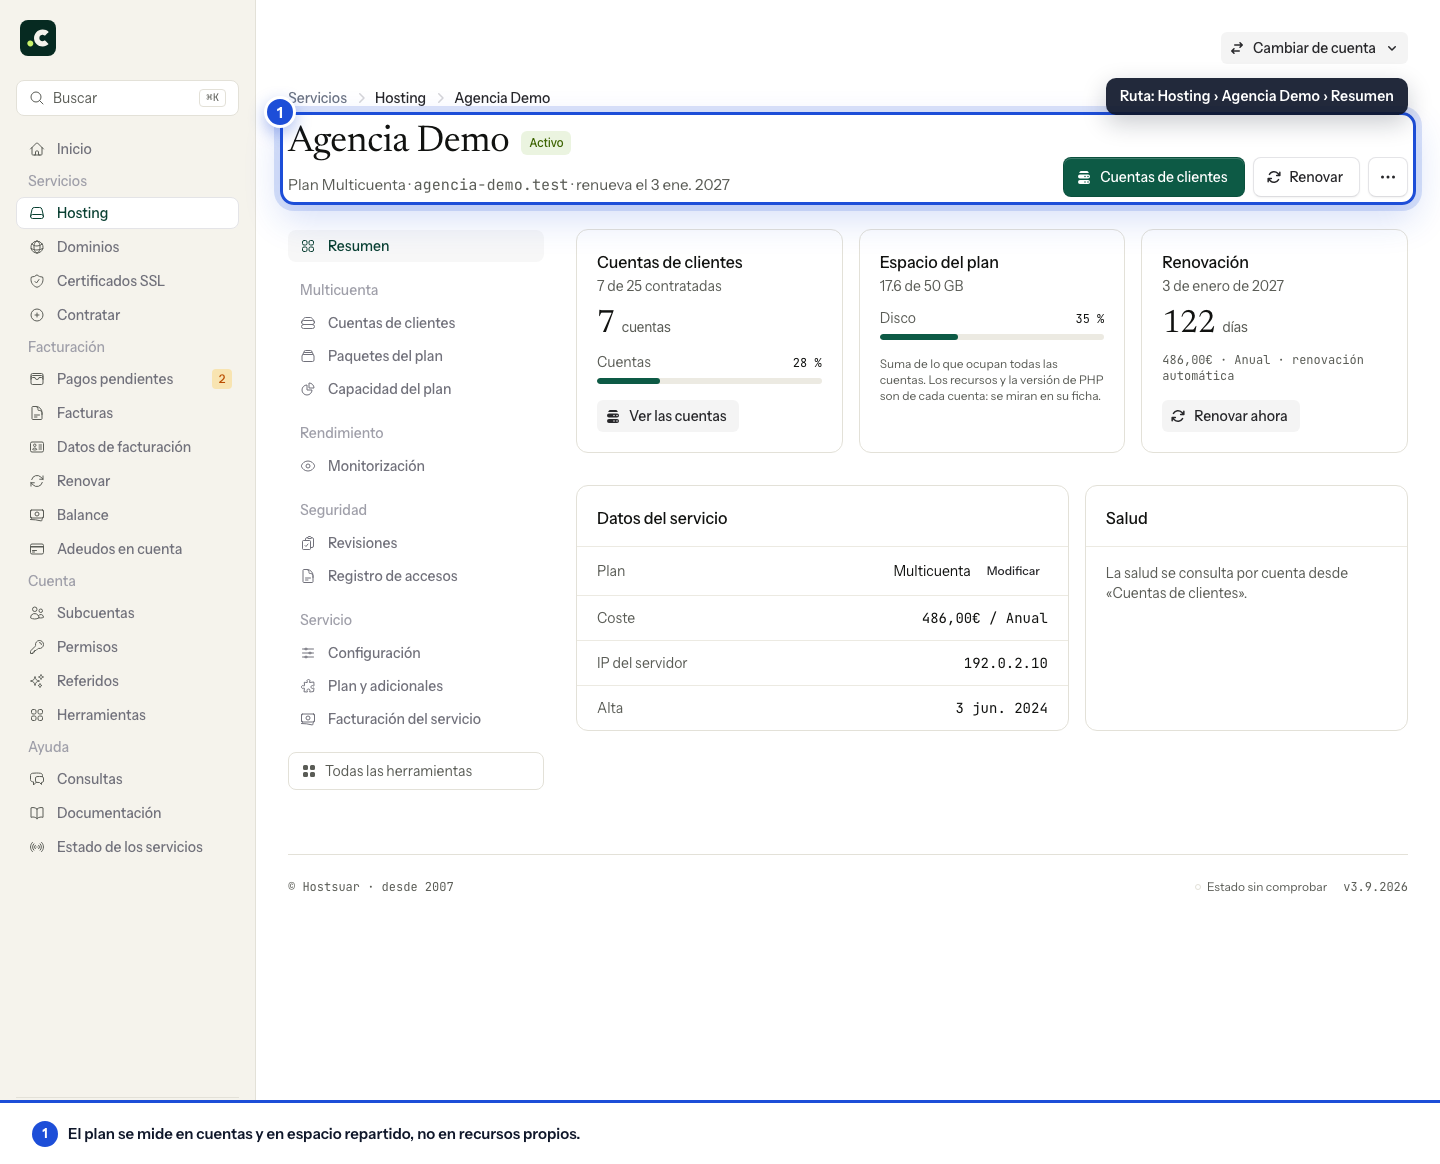Viewport: 1440px width, 1164px height.
Task: Click the Inicio home icon
Action: pyautogui.click(x=37, y=149)
